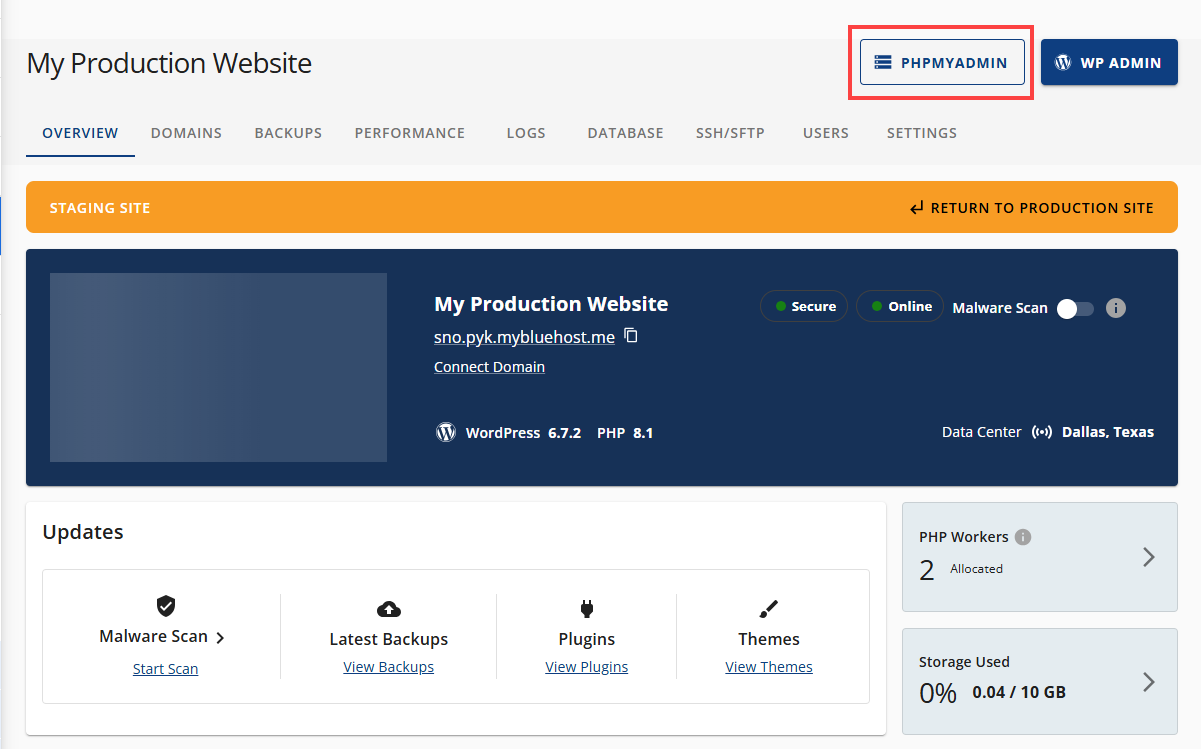Viewport: 1201px width, 749px height.
Task: Click the shield icon above Malware Scan
Action: (166, 606)
